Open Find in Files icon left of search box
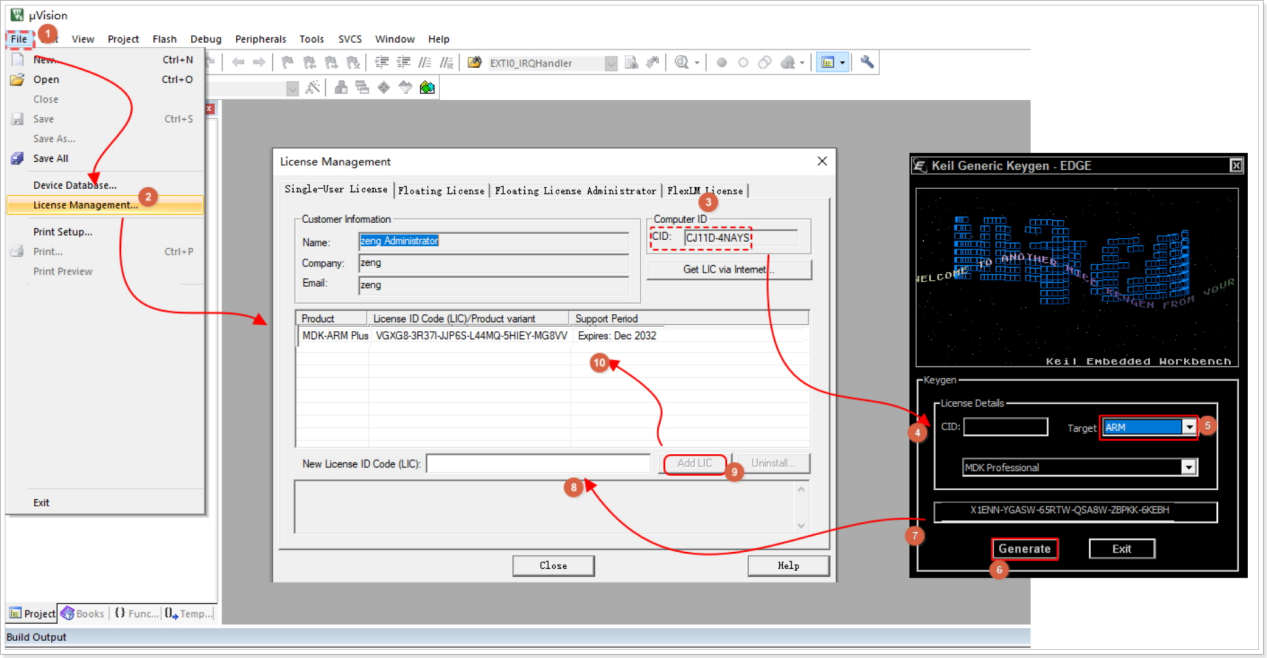 (x=474, y=62)
